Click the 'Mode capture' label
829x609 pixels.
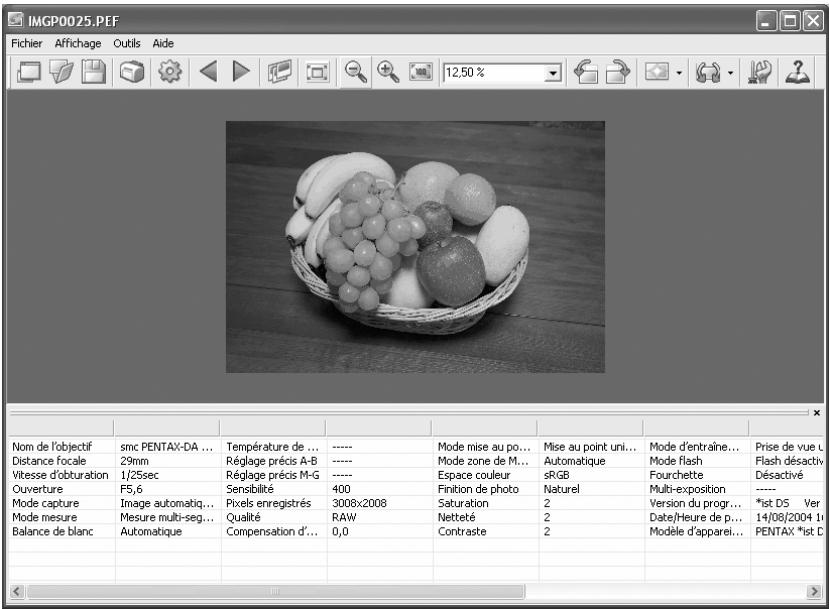tap(45, 503)
